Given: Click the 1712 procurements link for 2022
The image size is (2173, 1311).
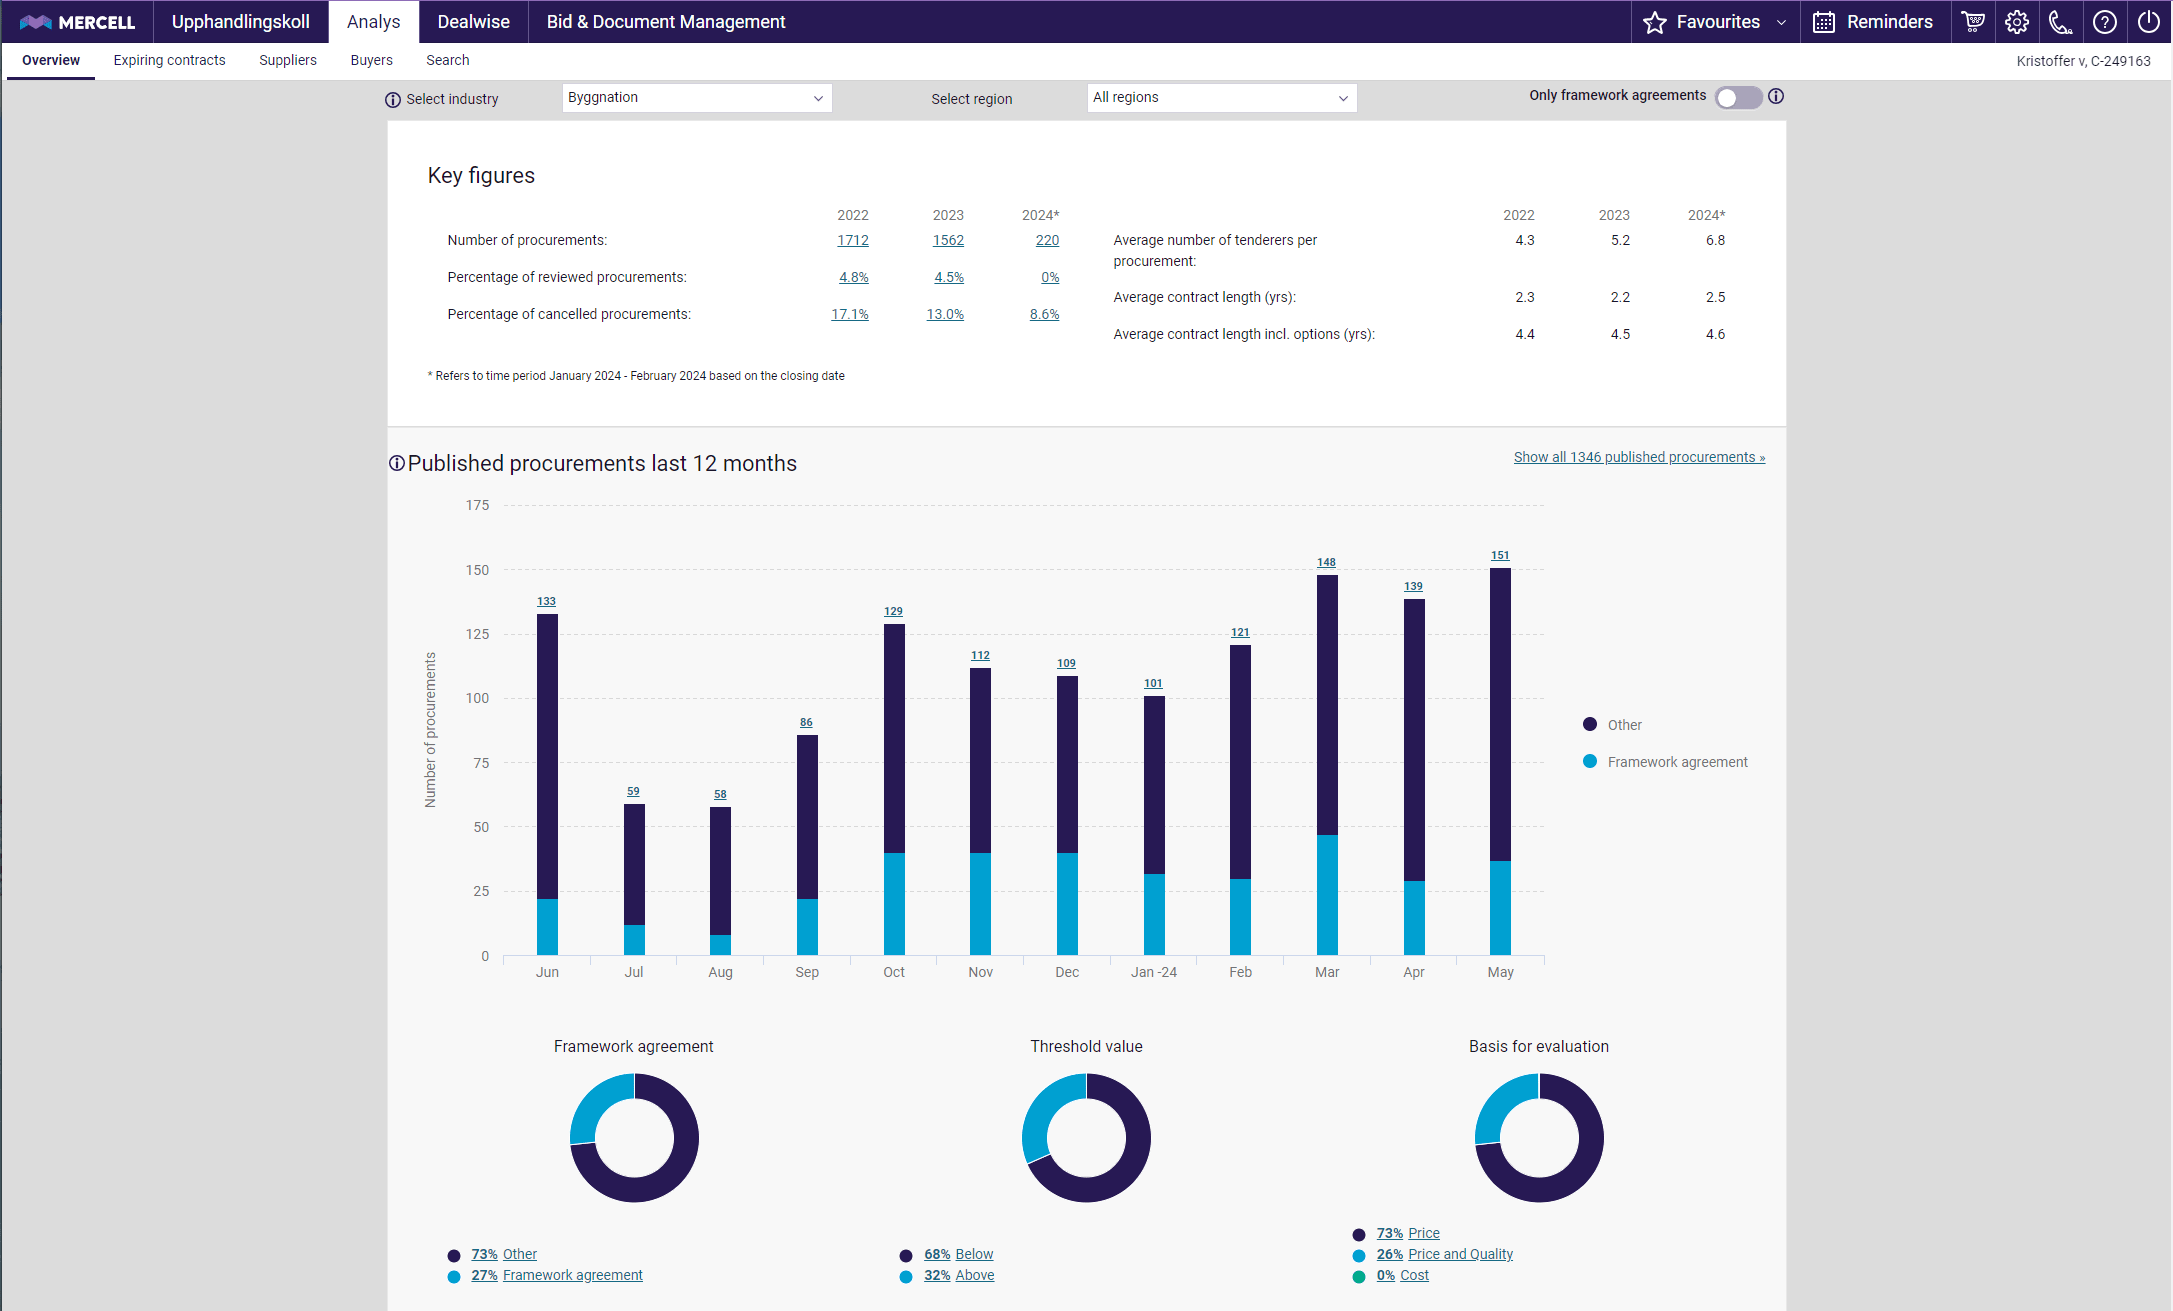Looking at the screenshot, I should coord(852,240).
